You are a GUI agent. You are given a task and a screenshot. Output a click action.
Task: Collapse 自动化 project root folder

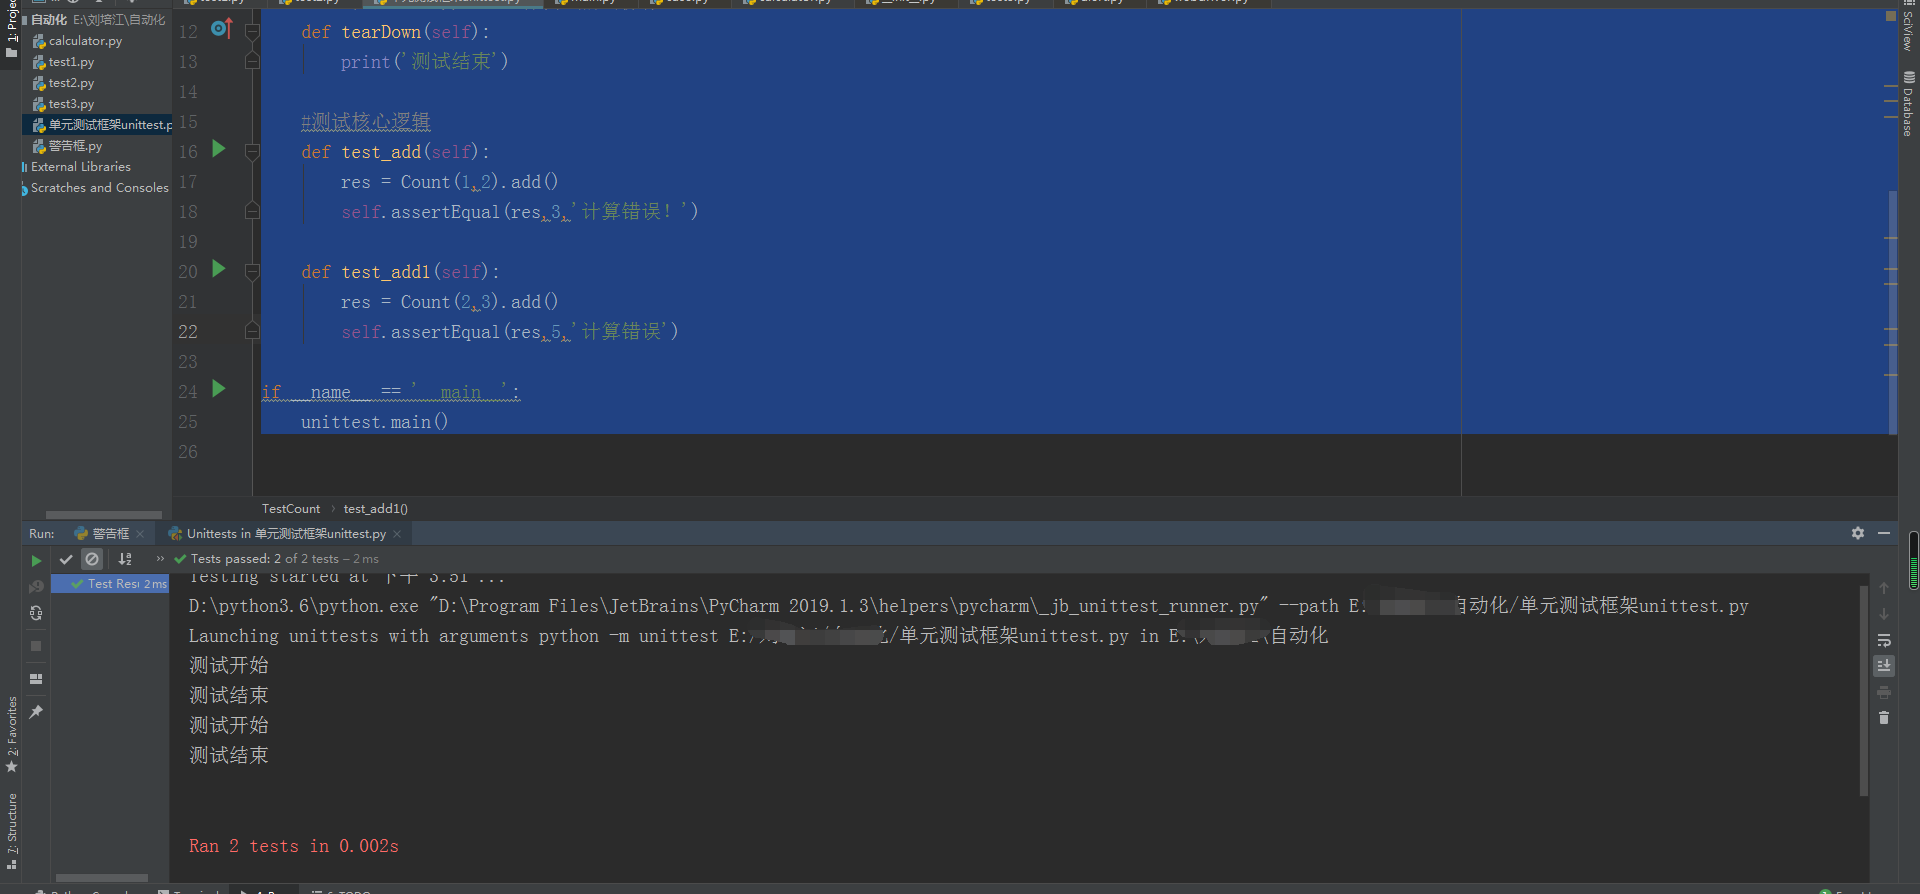[48, 20]
